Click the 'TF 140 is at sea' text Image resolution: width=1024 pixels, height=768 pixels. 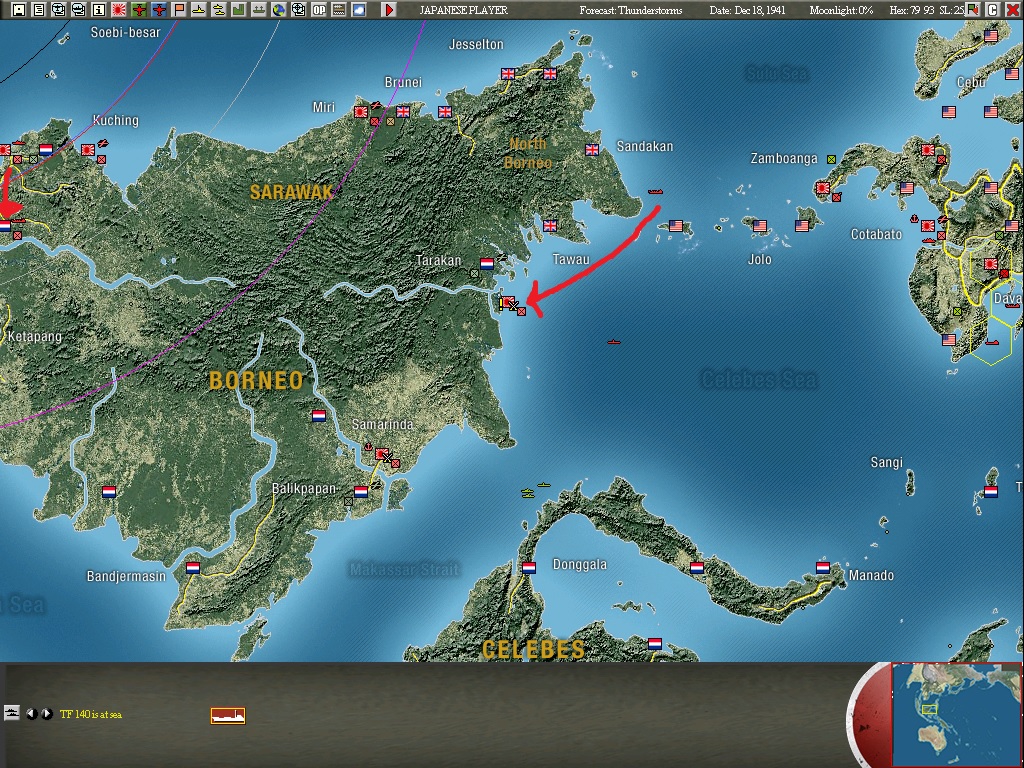coord(91,714)
